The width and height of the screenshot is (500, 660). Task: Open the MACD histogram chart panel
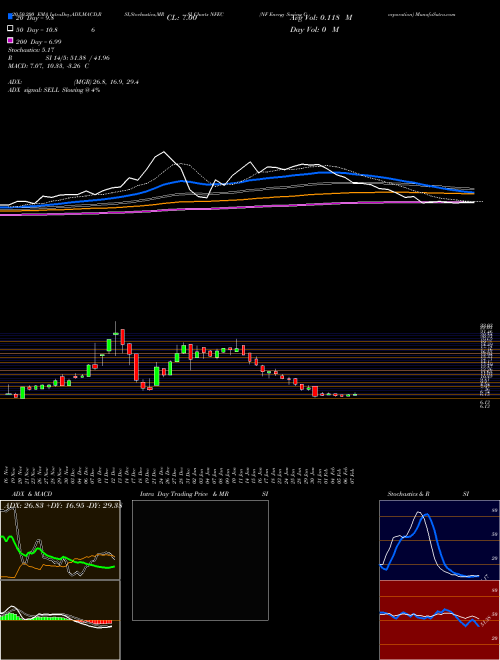(x=60, y=620)
